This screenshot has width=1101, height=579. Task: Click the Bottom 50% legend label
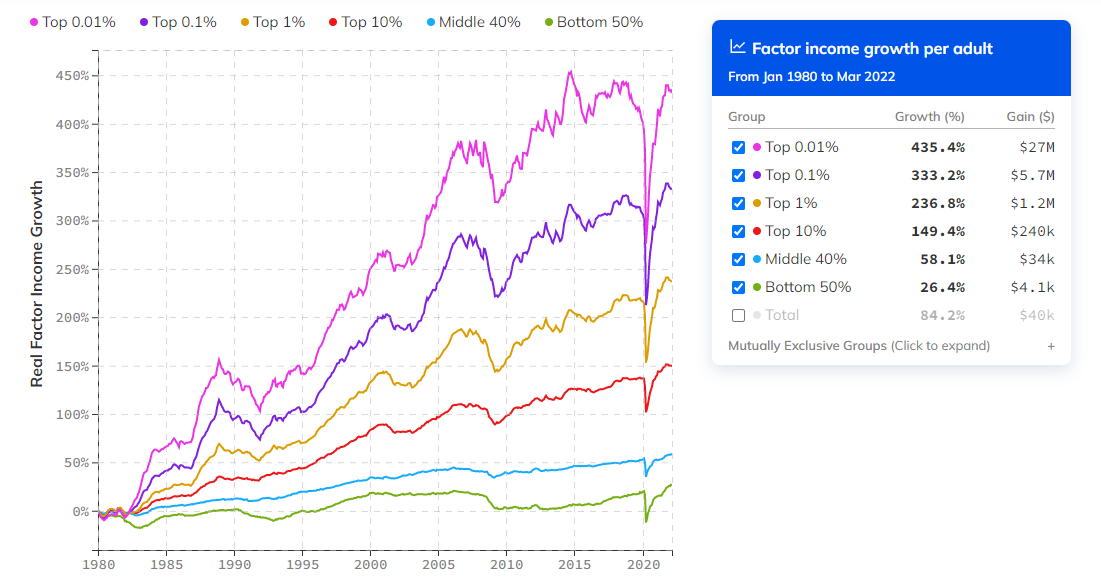(x=599, y=22)
